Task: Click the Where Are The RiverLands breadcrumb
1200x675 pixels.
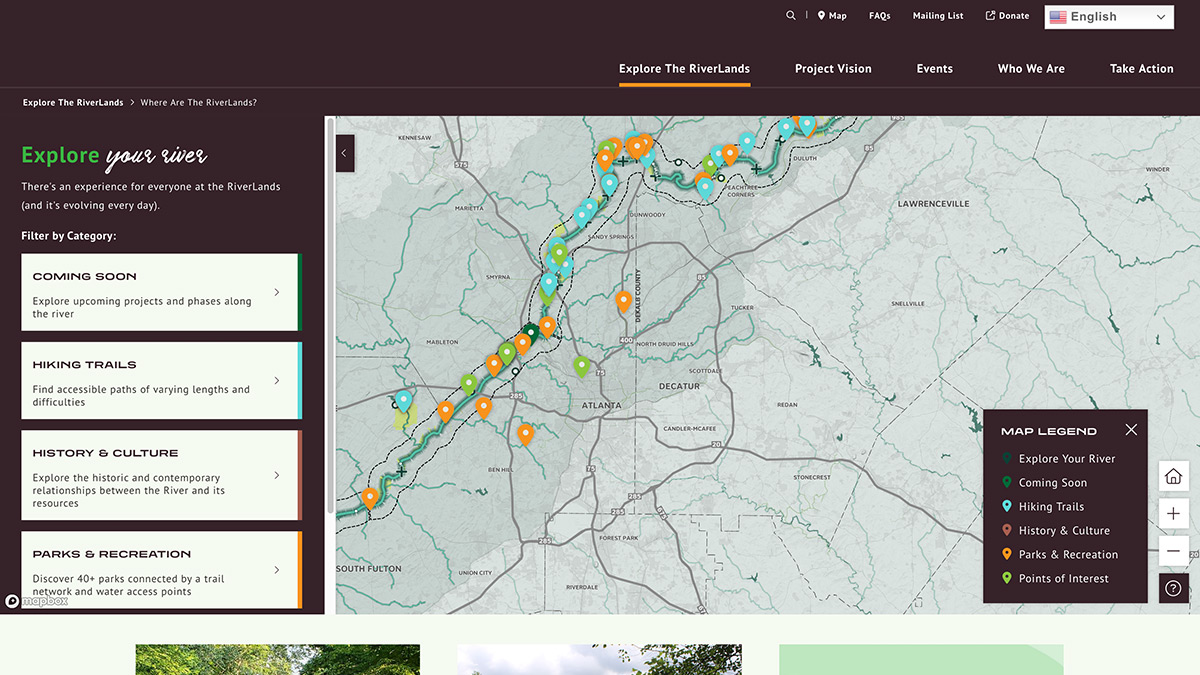Action: (198, 103)
